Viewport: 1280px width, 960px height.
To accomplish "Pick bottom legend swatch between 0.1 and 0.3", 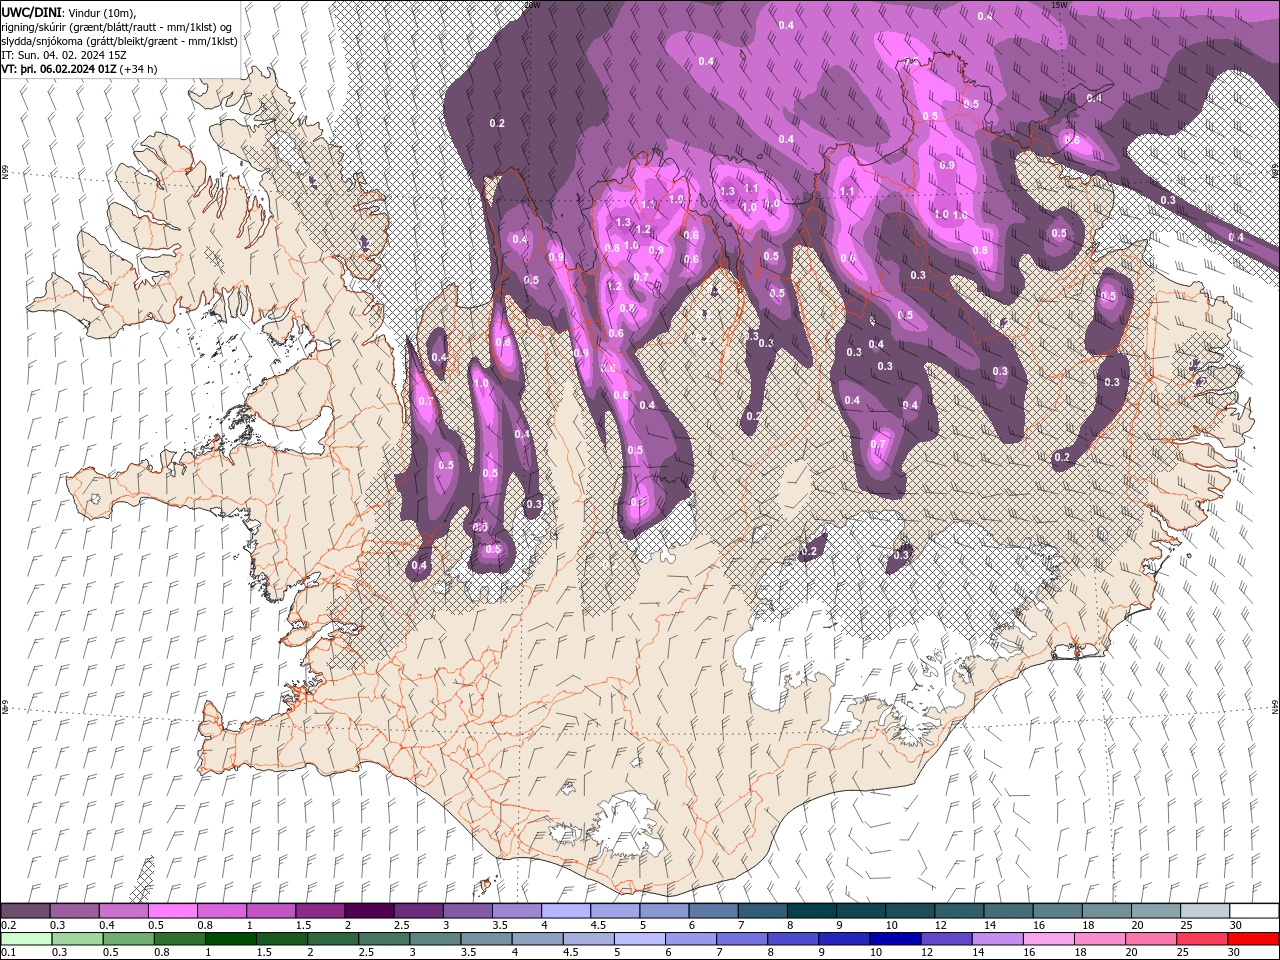I will (25, 938).
